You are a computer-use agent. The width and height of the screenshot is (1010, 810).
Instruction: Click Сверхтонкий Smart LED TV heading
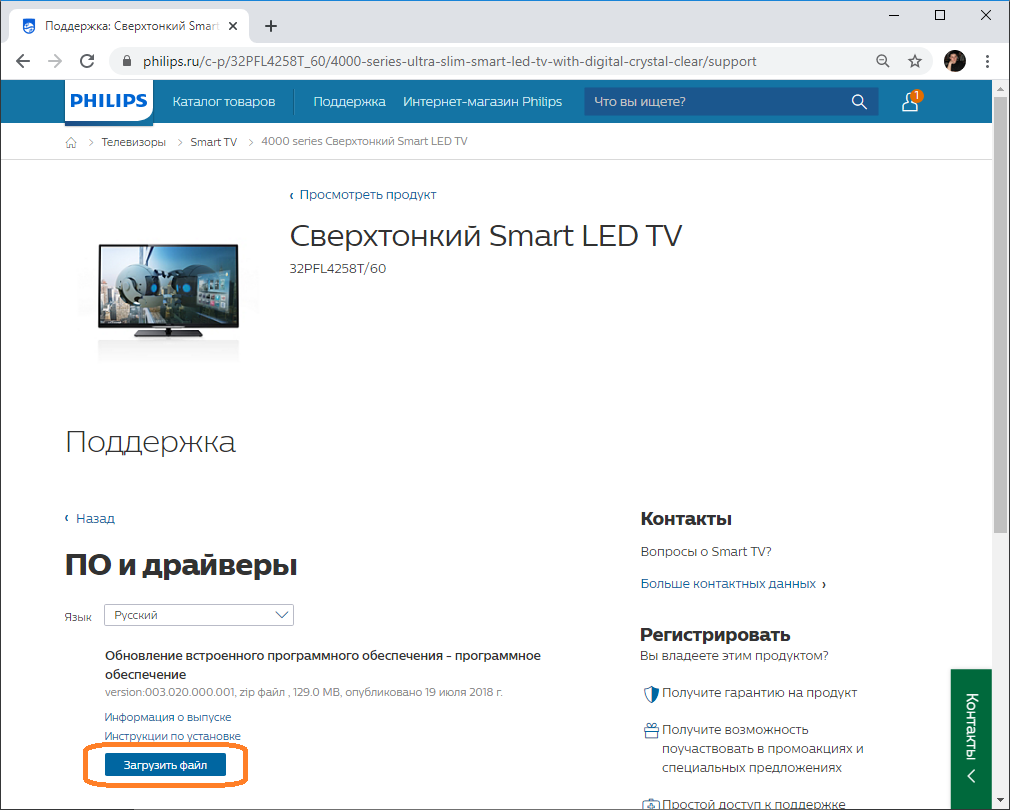[486, 236]
